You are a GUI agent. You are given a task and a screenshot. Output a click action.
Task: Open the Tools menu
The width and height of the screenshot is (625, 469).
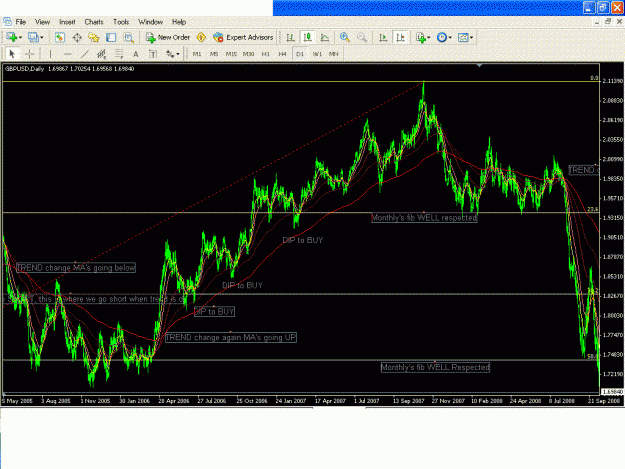pos(121,22)
